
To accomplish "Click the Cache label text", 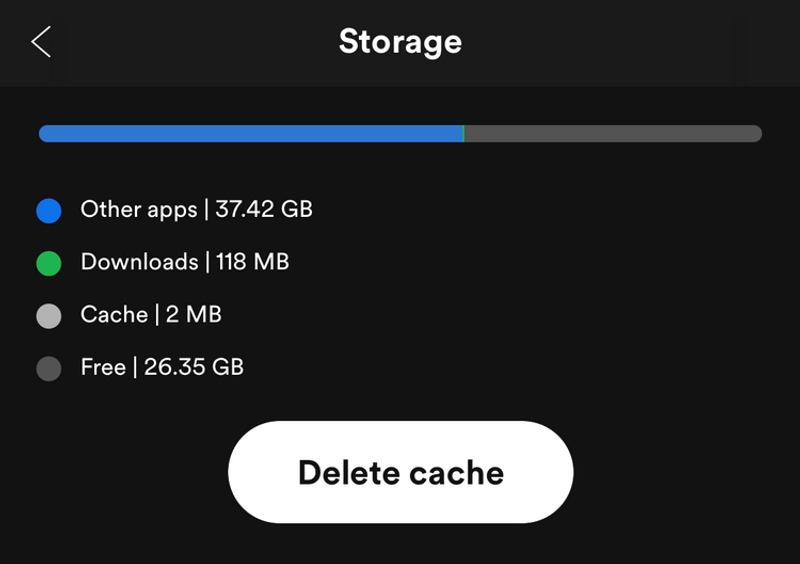I will tap(114, 315).
